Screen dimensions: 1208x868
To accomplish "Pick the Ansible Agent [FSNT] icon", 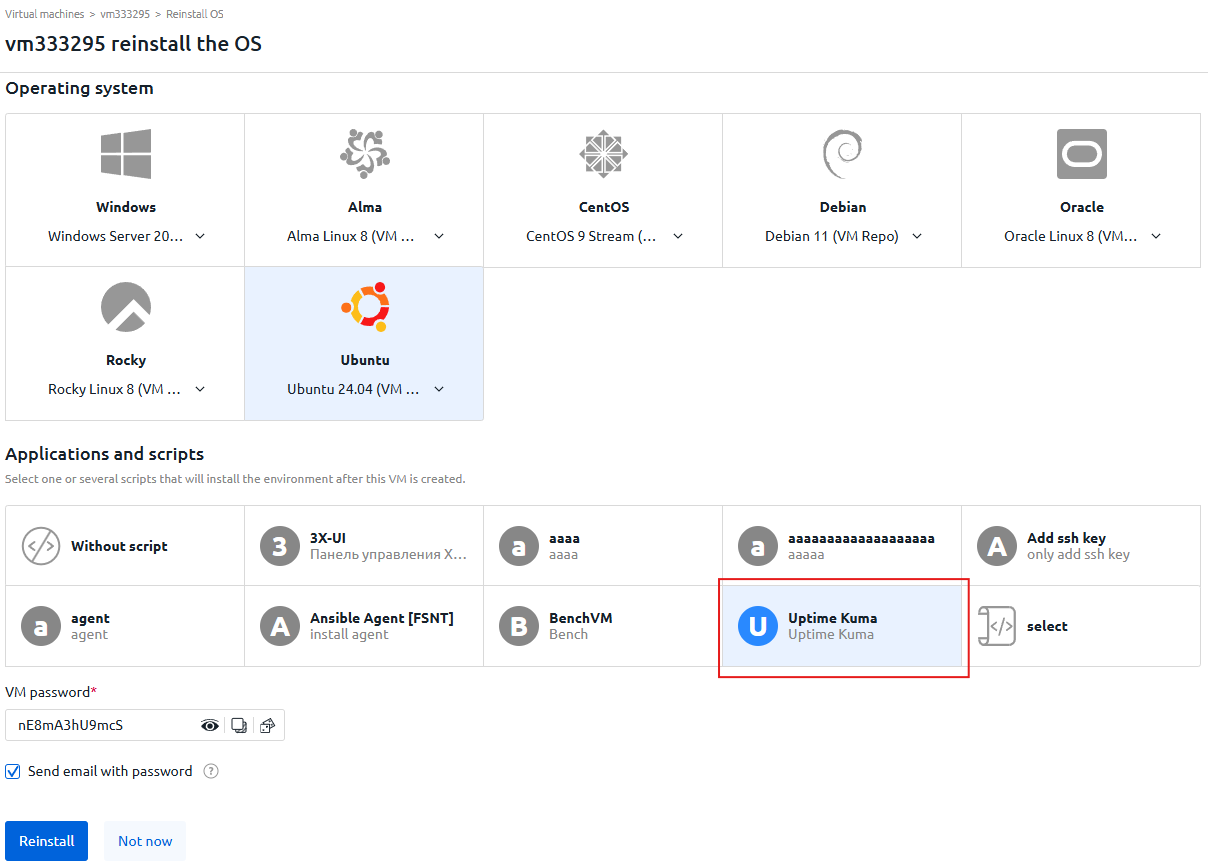I will (280, 626).
